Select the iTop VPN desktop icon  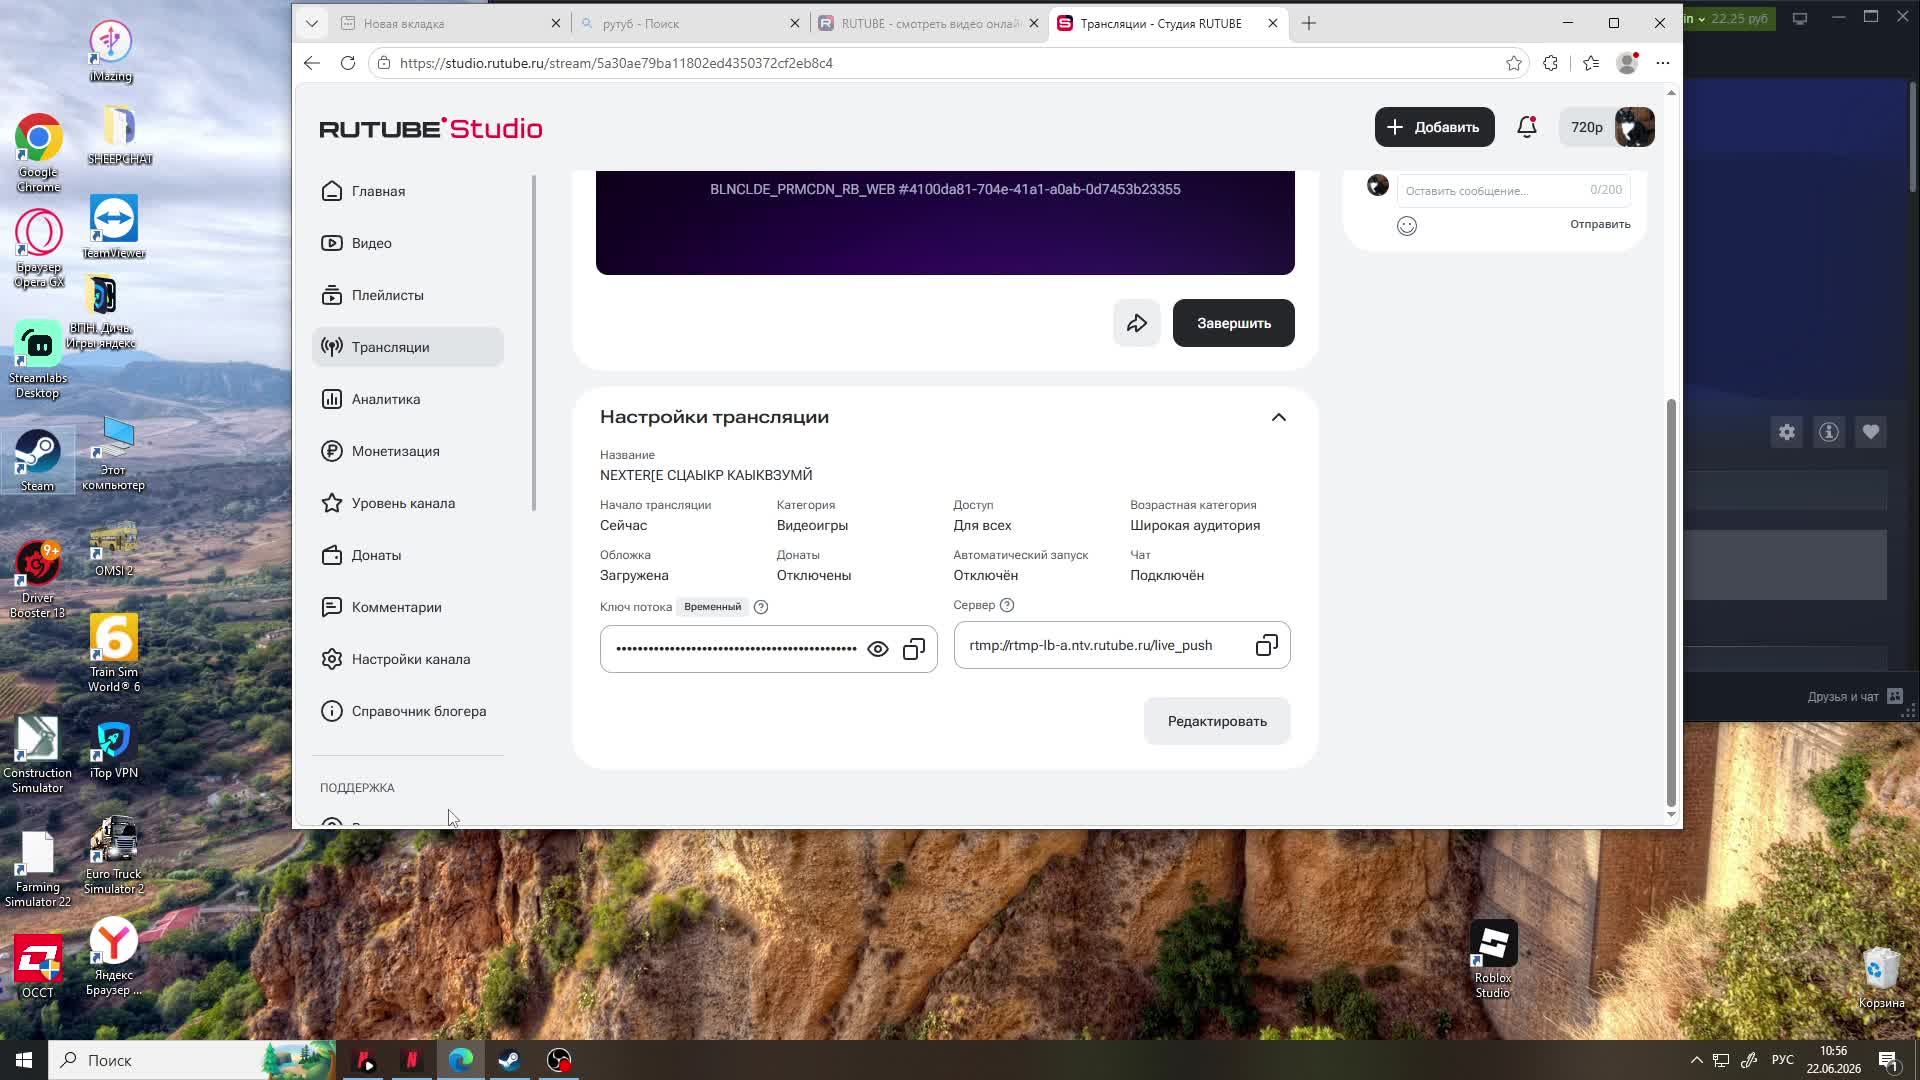(x=114, y=750)
